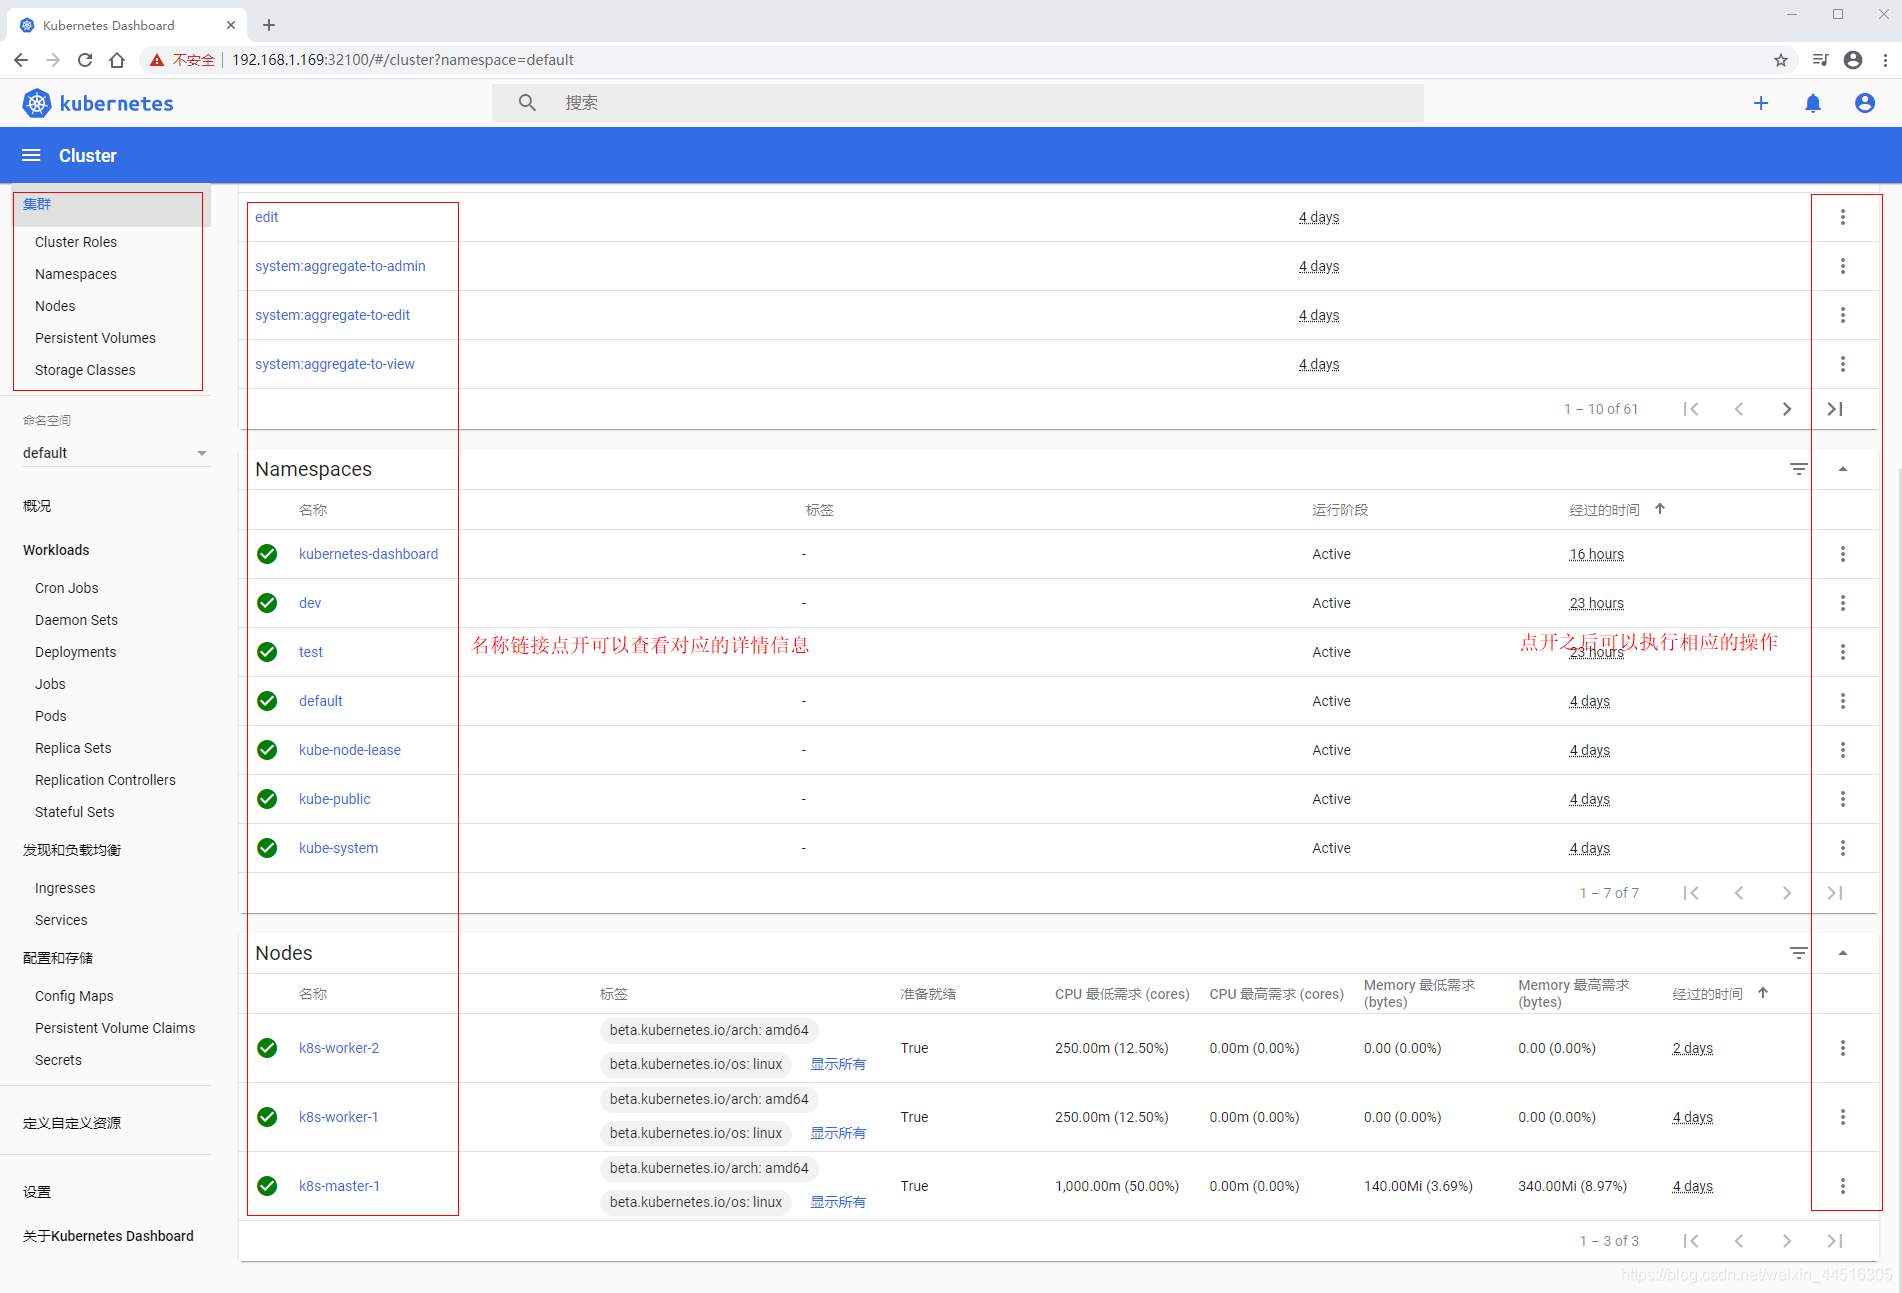The image size is (1902, 1293).
Task: Open the kube-system namespace link
Action: [338, 848]
